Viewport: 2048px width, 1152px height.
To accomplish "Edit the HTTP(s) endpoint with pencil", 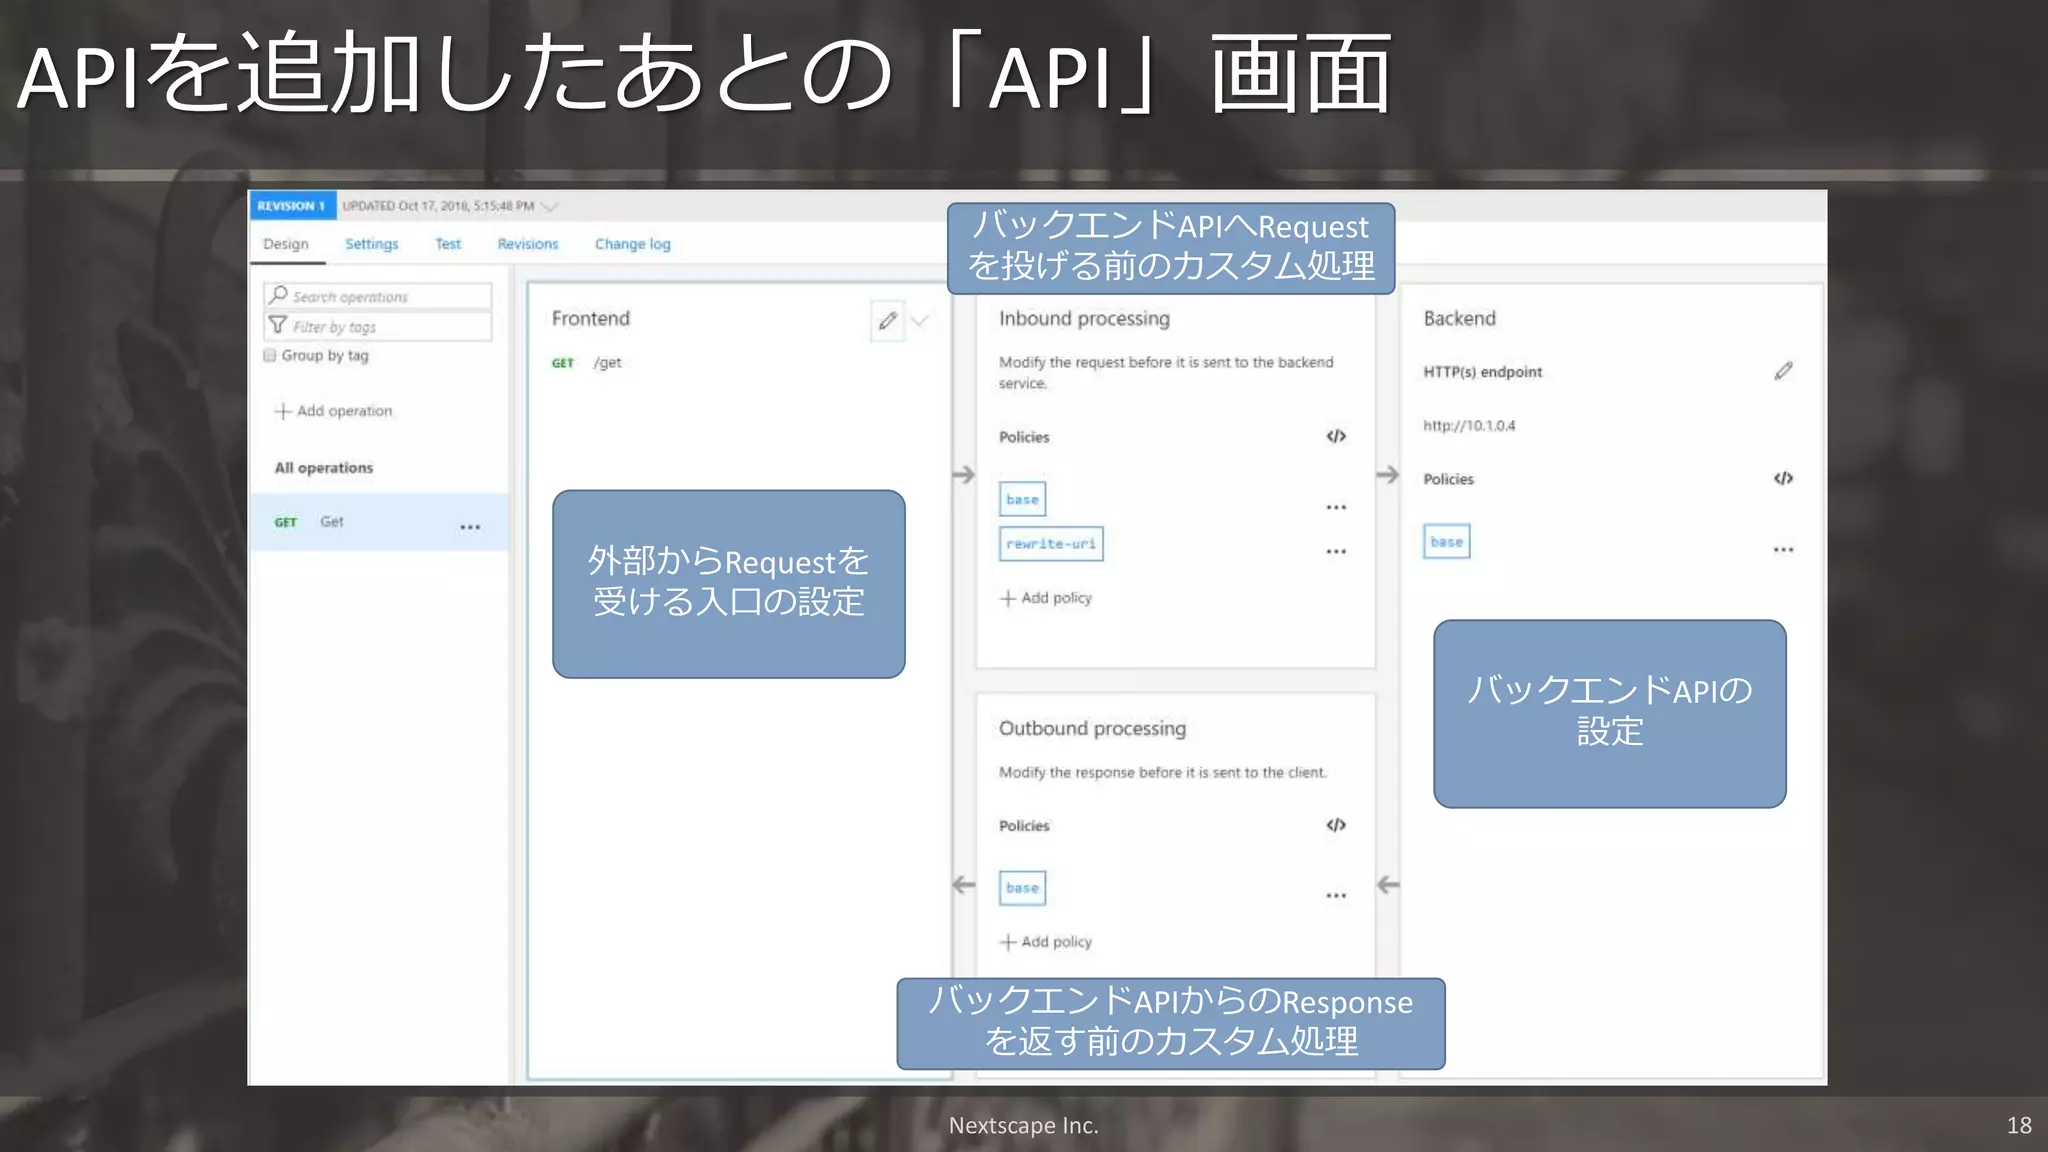I will (1784, 371).
